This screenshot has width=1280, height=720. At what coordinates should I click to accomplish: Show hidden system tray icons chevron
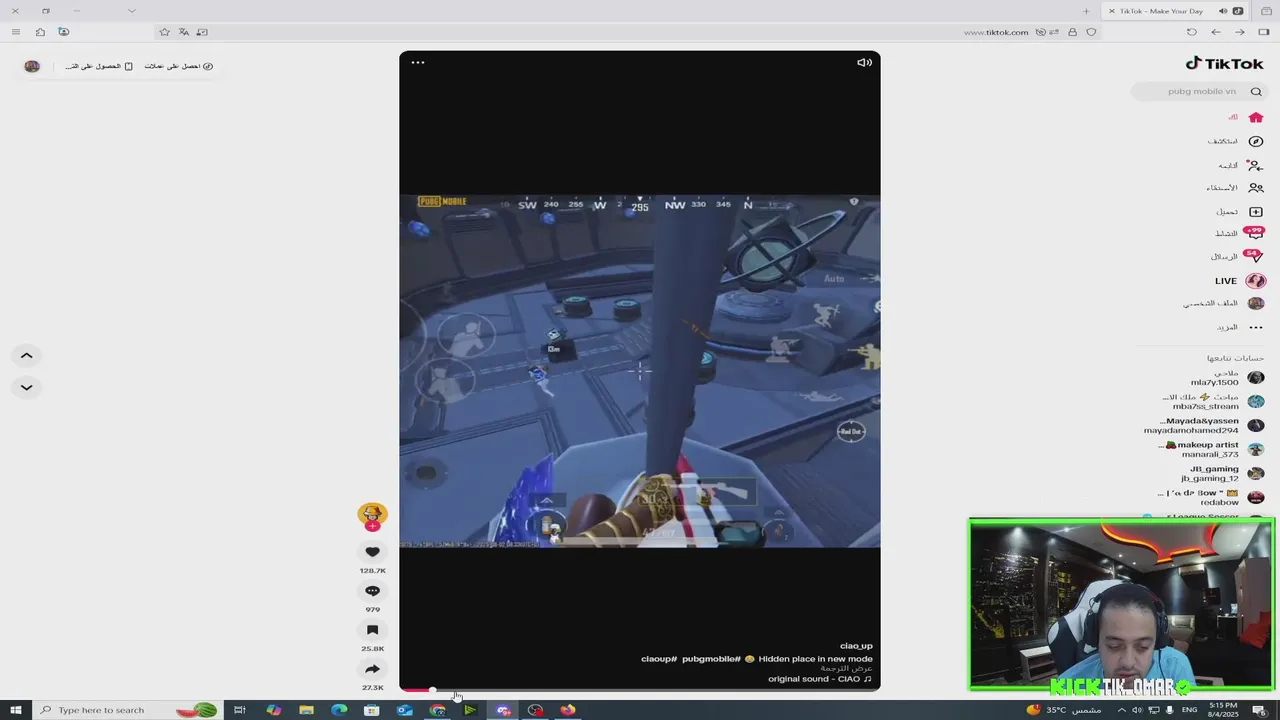(x=1122, y=710)
